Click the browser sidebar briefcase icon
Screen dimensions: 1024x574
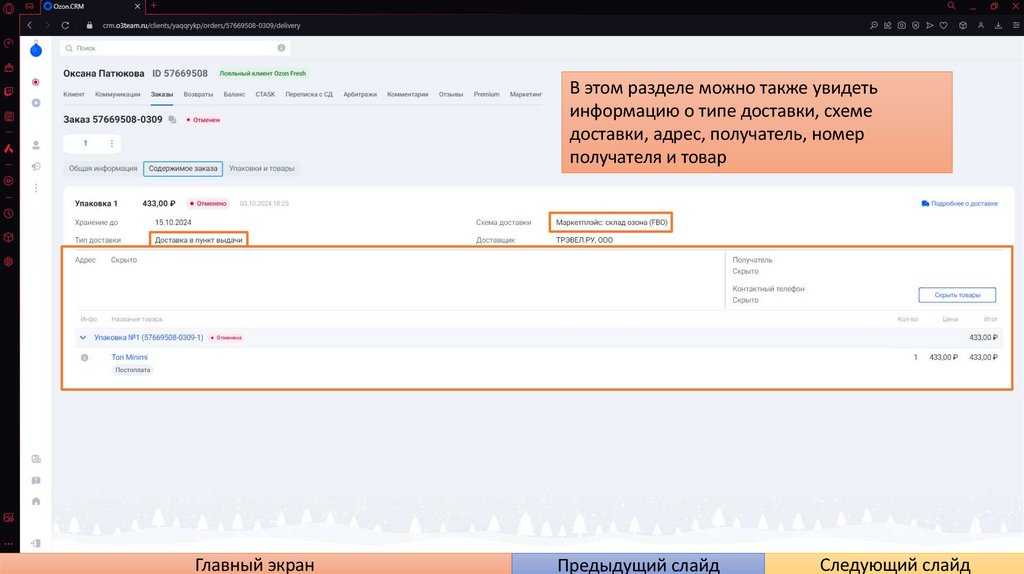click(8, 67)
